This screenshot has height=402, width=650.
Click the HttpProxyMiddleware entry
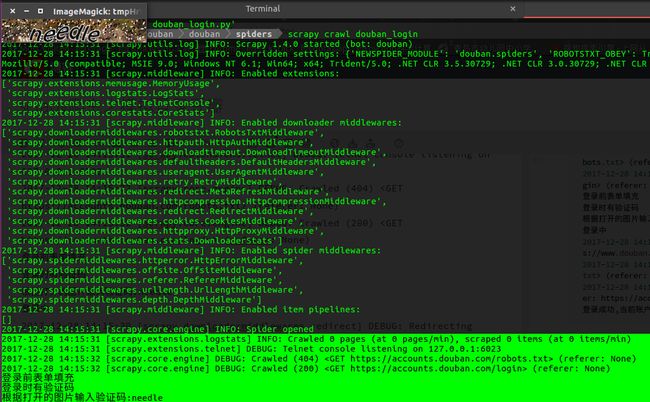pyautogui.click(x=166, y=231)
